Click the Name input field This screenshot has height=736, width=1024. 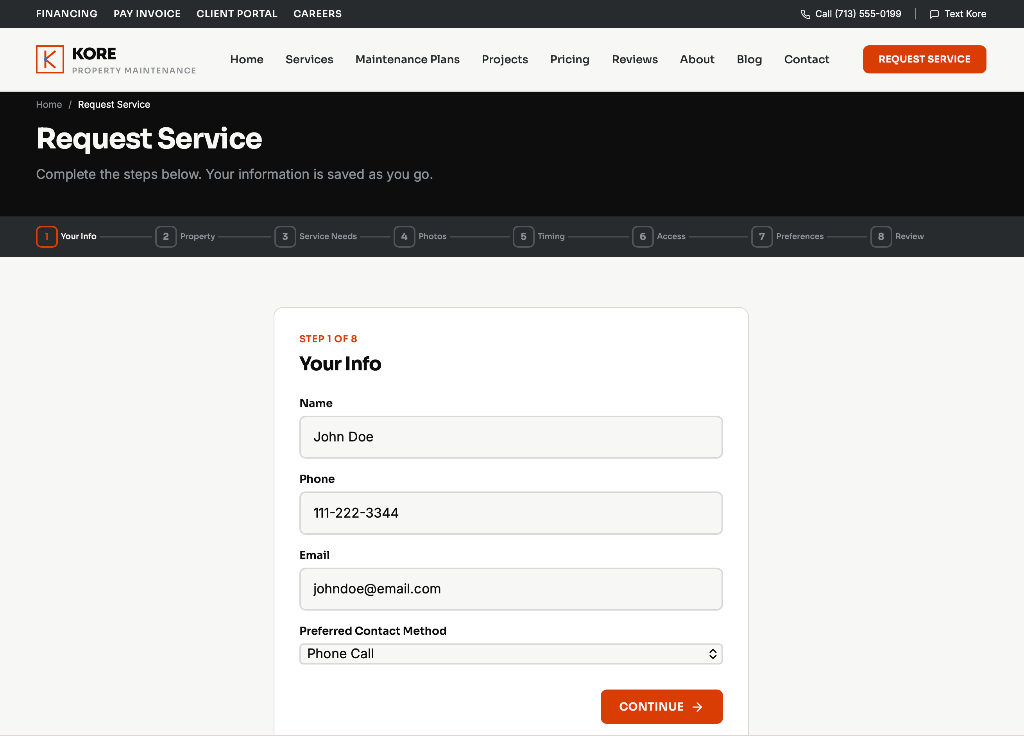[x=511, y=437]
